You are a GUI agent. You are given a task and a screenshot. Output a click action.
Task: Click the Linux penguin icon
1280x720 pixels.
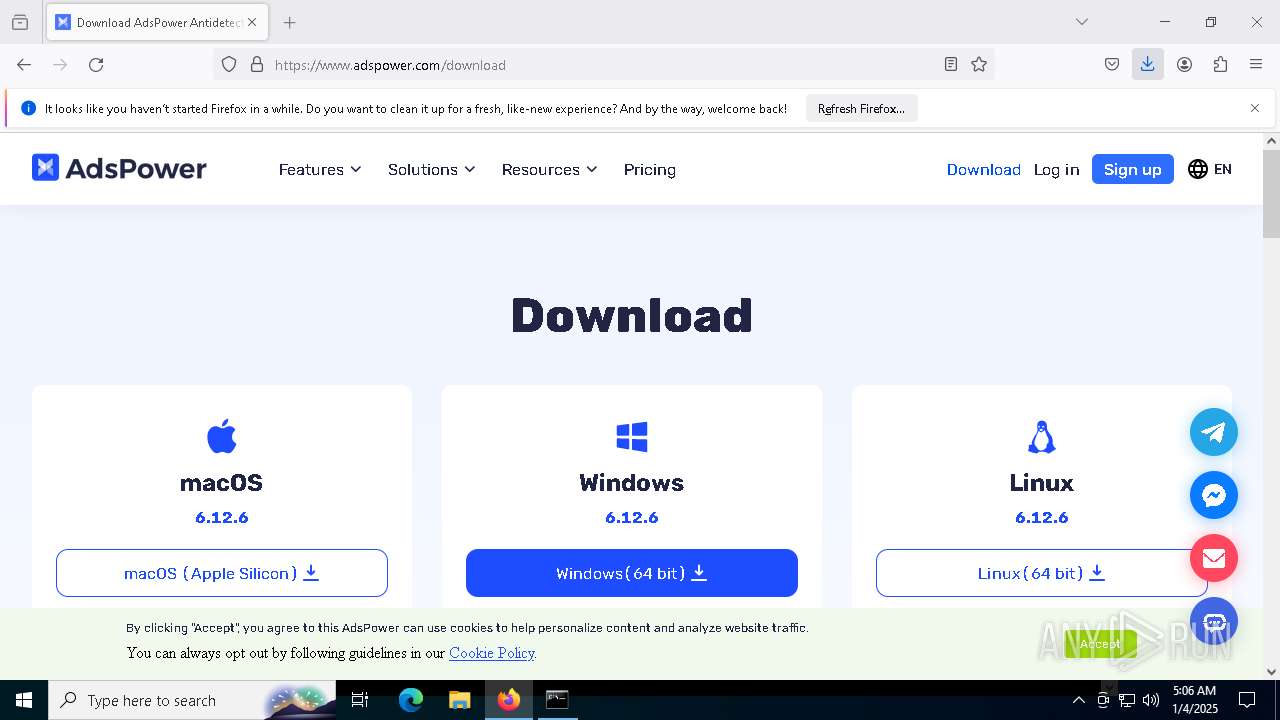point(1042,436)
